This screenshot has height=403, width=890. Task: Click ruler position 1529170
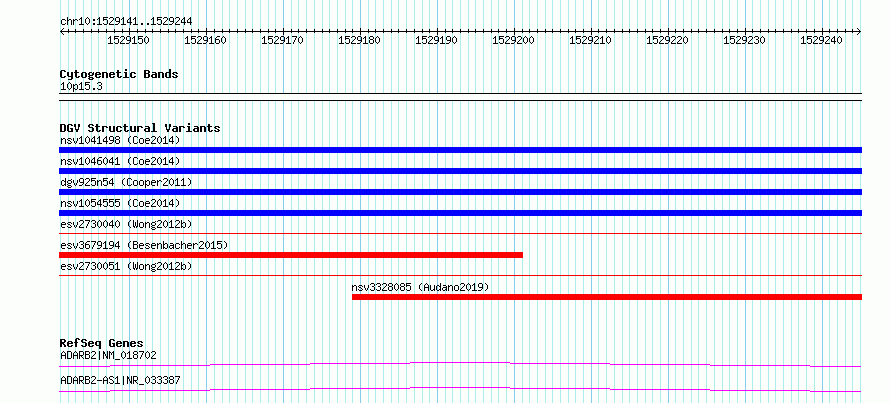(282, 40)
